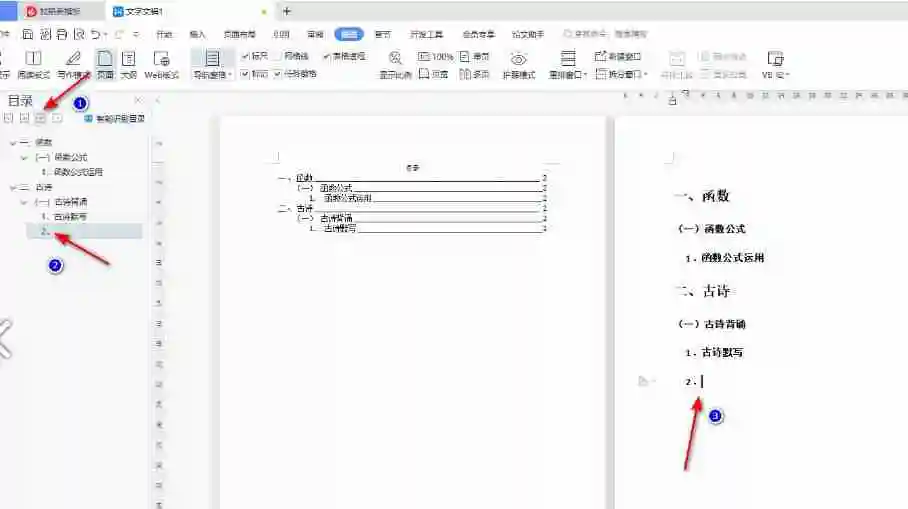908x509 pixels.
Task: Open the 引用 References tab
Action: click(x=281, y=34)
